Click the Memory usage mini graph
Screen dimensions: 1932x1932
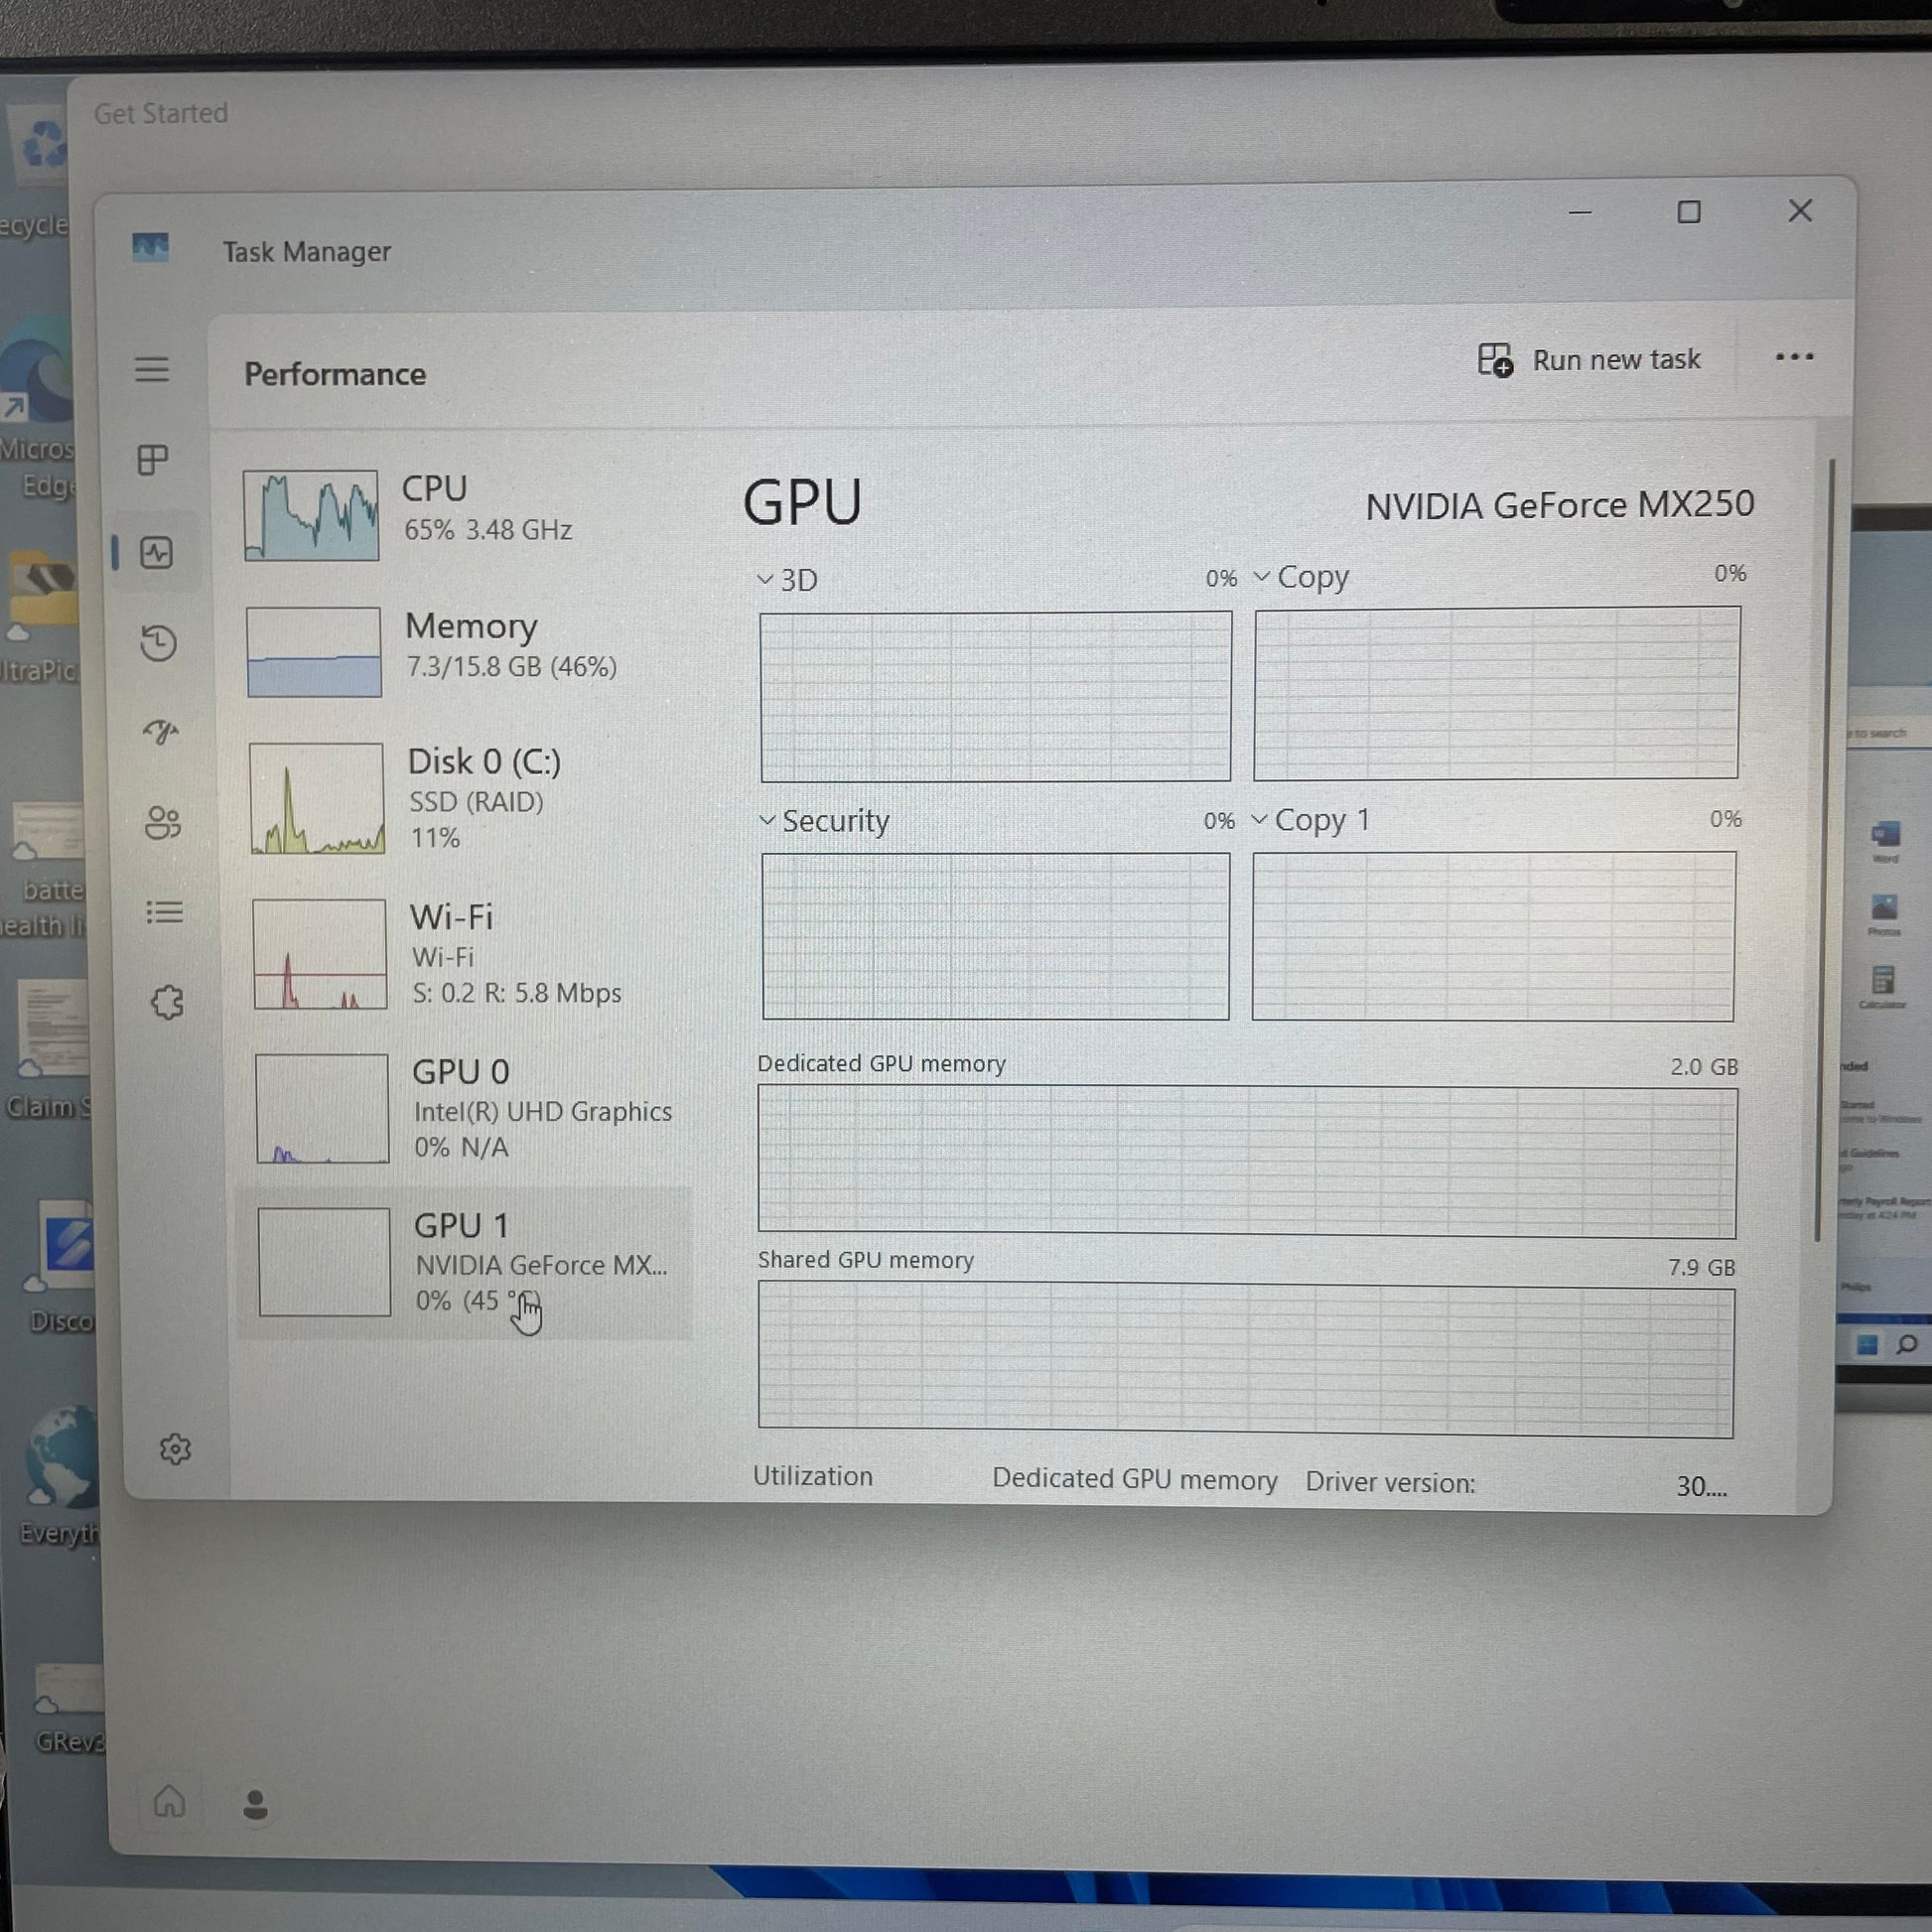[314, 651]
